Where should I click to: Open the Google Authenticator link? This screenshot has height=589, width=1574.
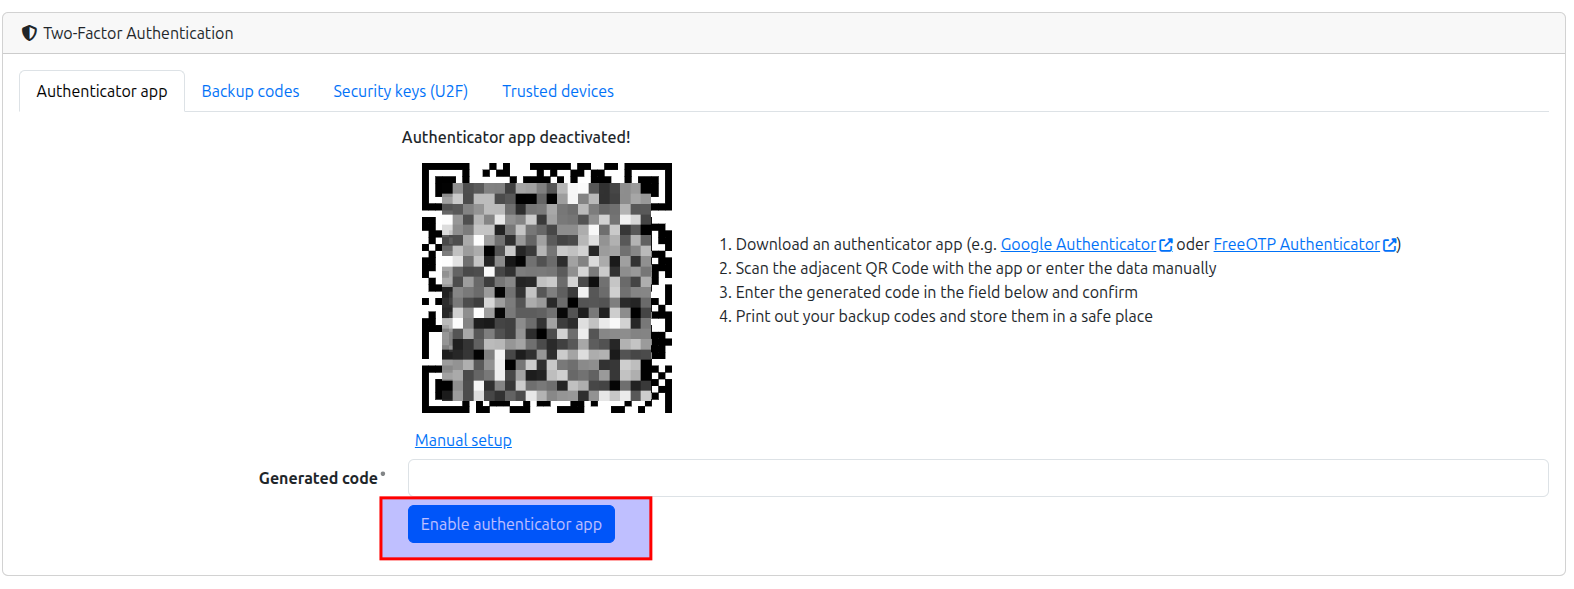click(x=1078, y=244)
